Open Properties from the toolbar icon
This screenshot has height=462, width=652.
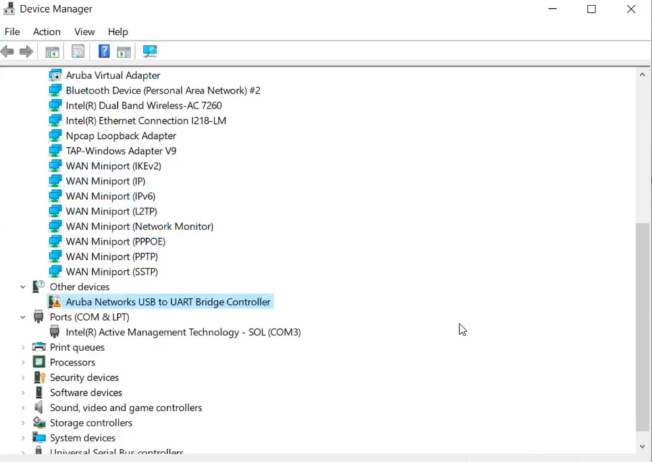point(78,52)
